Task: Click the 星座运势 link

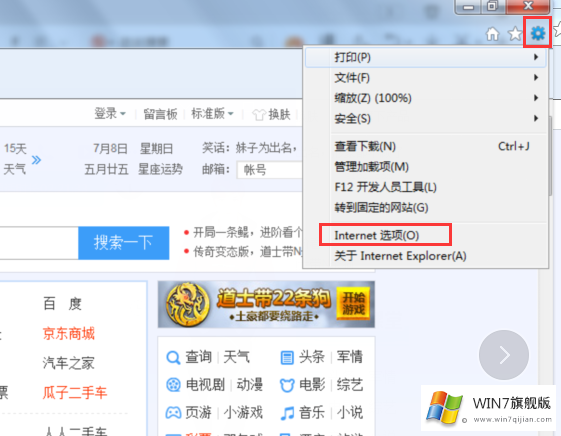Action: 160,169
